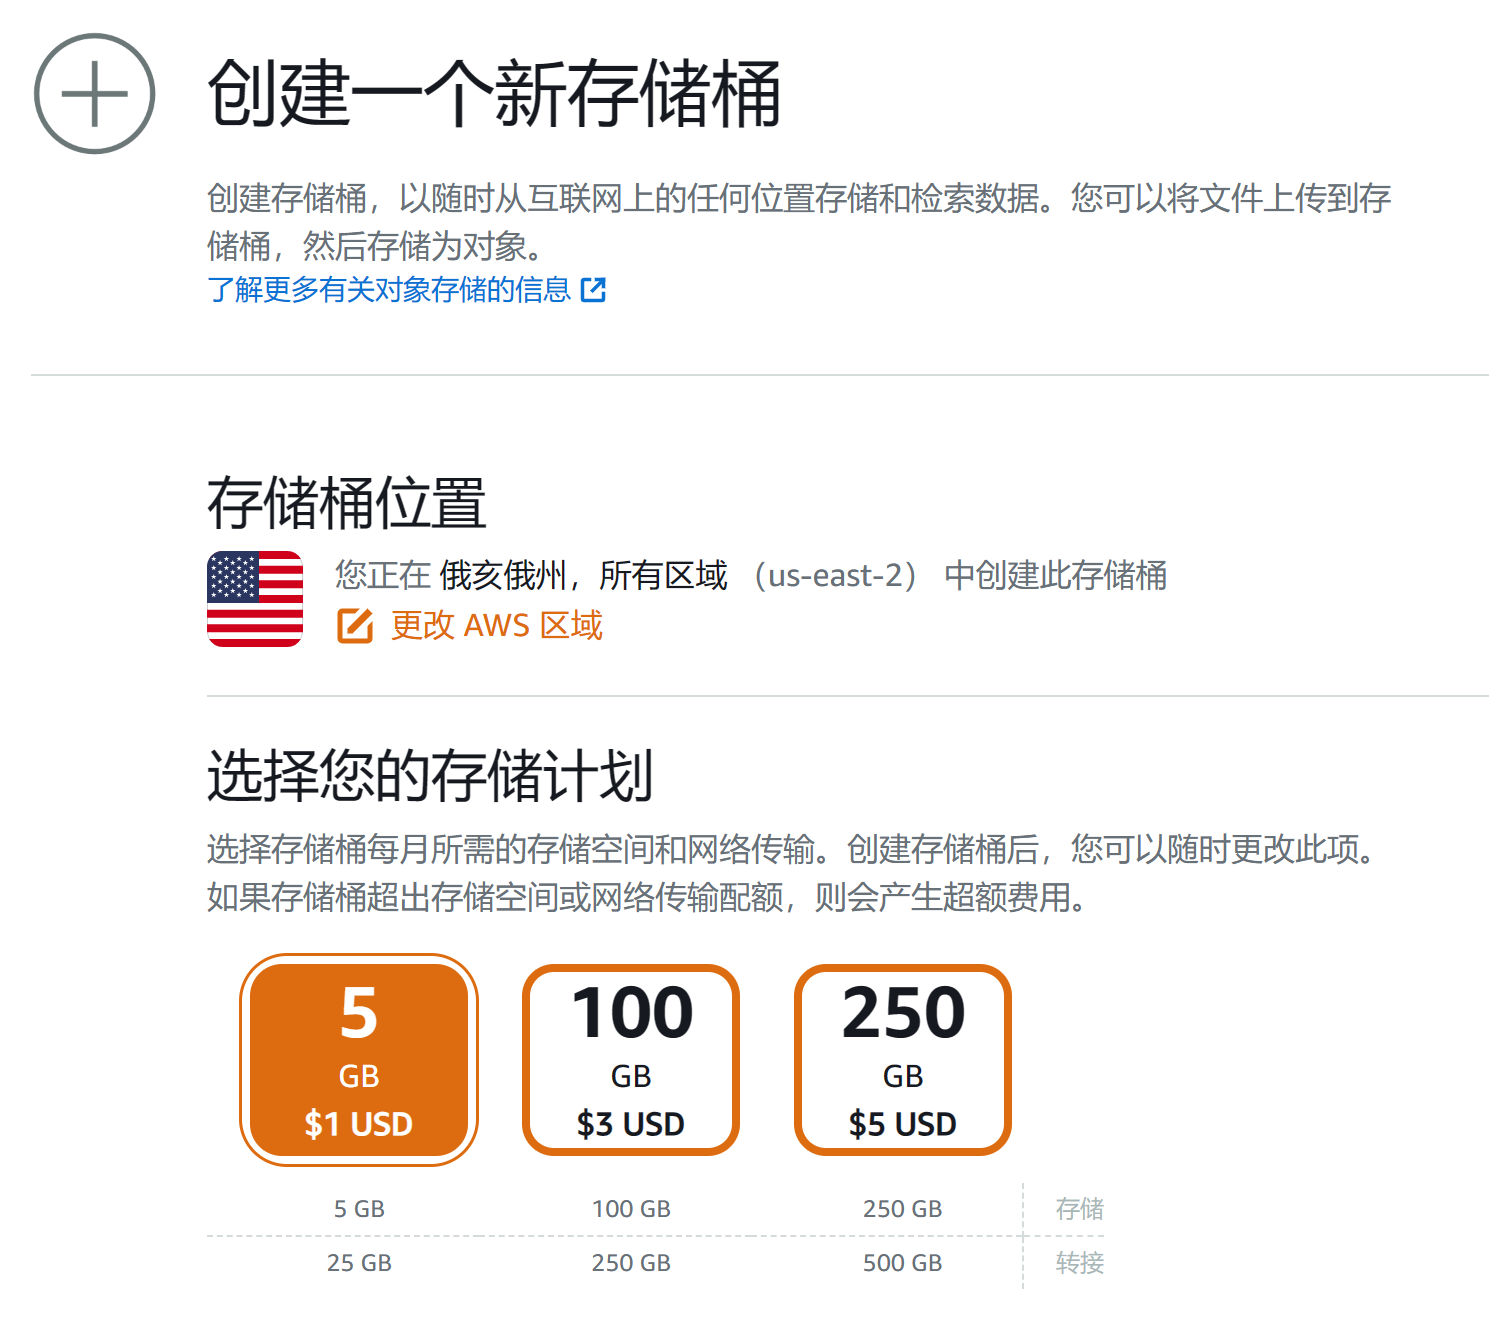Open 了解更多有关对象存储的信息 link
The width and height of the screenshot is (1489, 1320).
(388, 290)
